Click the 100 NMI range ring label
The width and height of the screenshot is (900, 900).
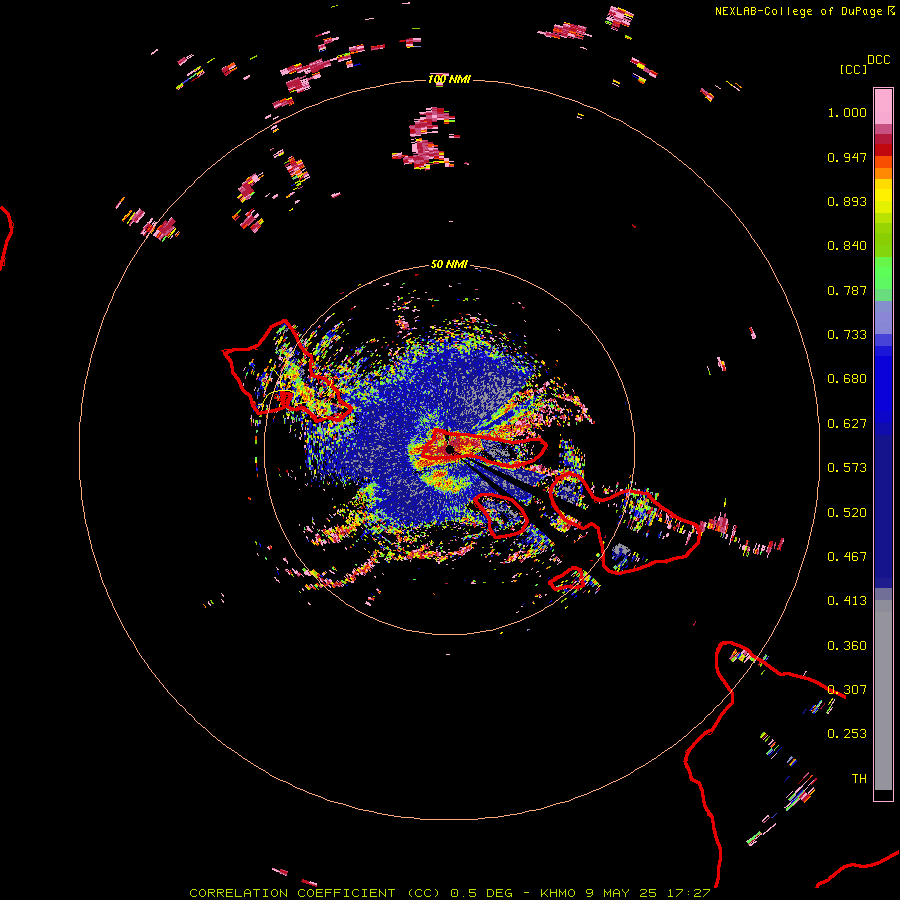pyautogui.click(x=449, y=79)
